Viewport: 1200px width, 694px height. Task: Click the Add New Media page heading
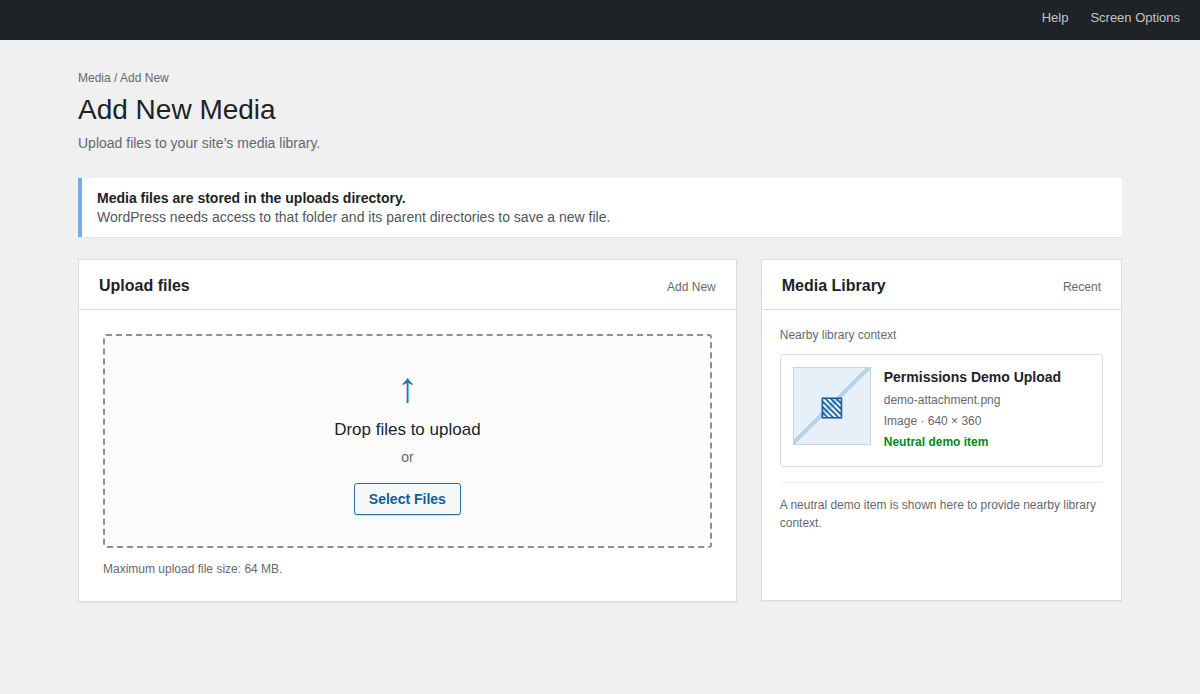coord(177,109)
